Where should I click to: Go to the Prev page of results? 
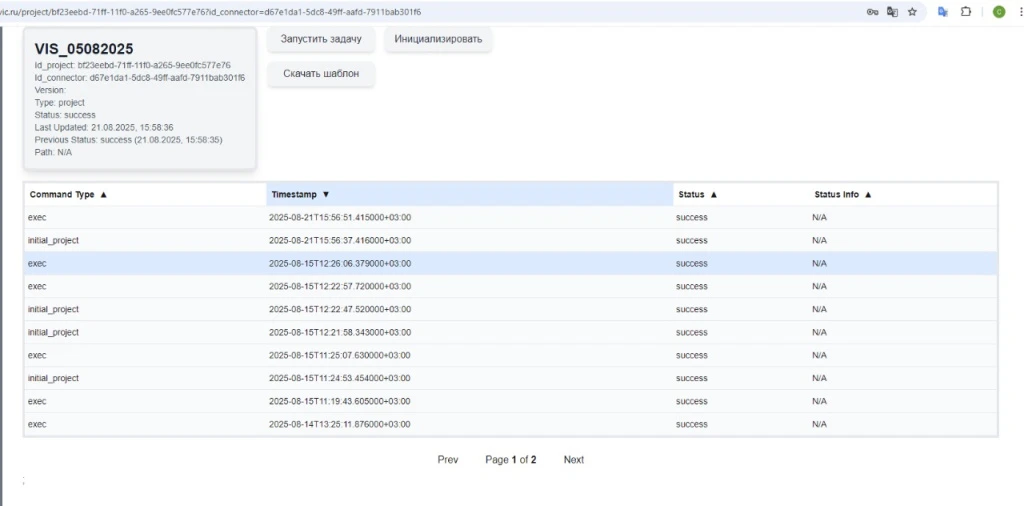448,460
